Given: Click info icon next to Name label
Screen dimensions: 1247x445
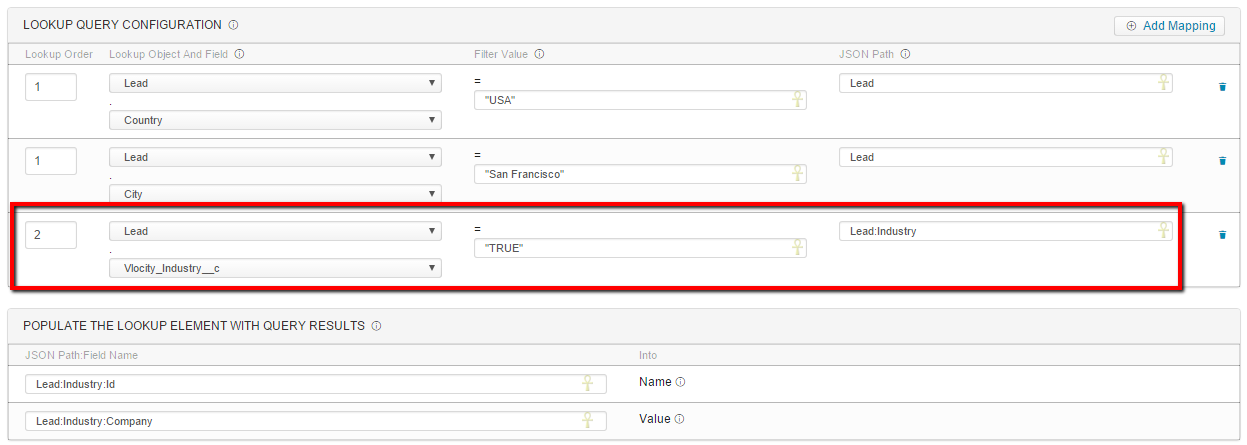Looking at the screenshot, I should pos(680,382).
